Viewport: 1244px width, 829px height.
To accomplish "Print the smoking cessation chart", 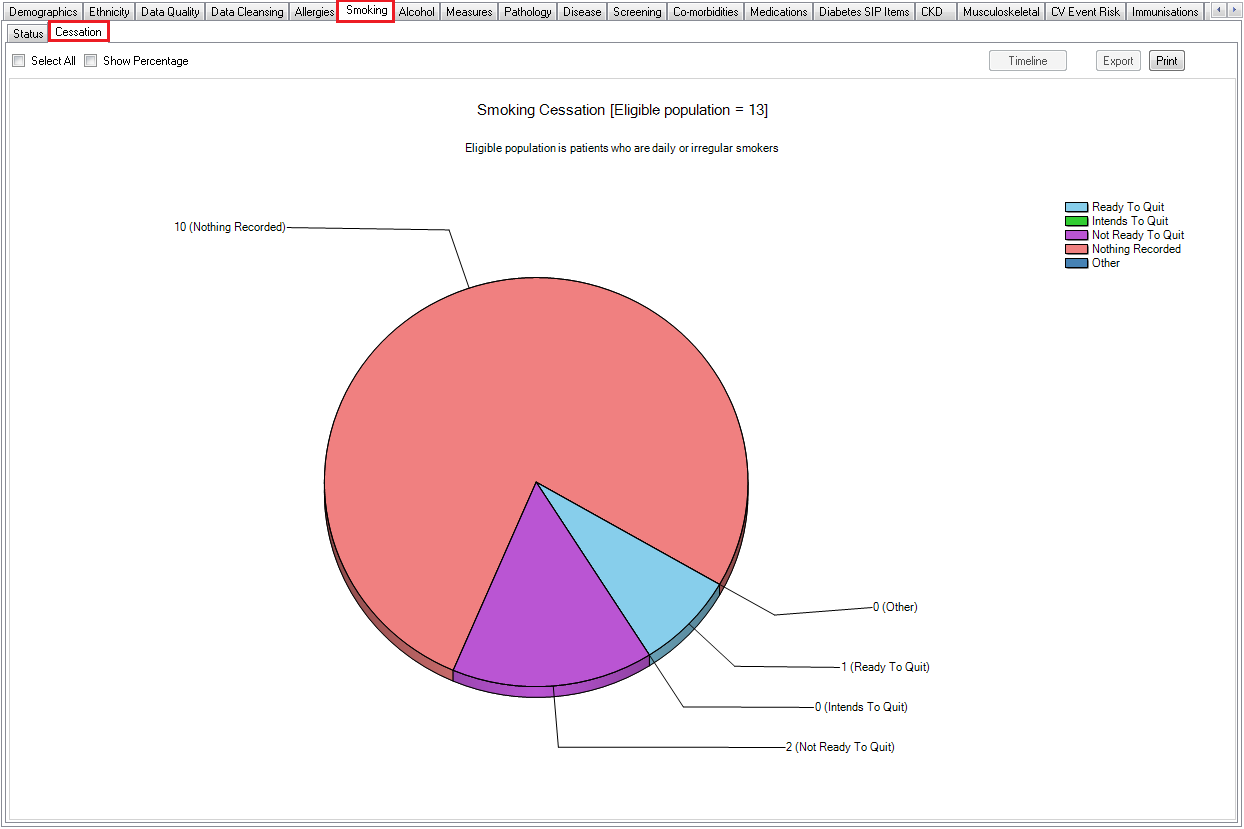I will (1167, 61).
